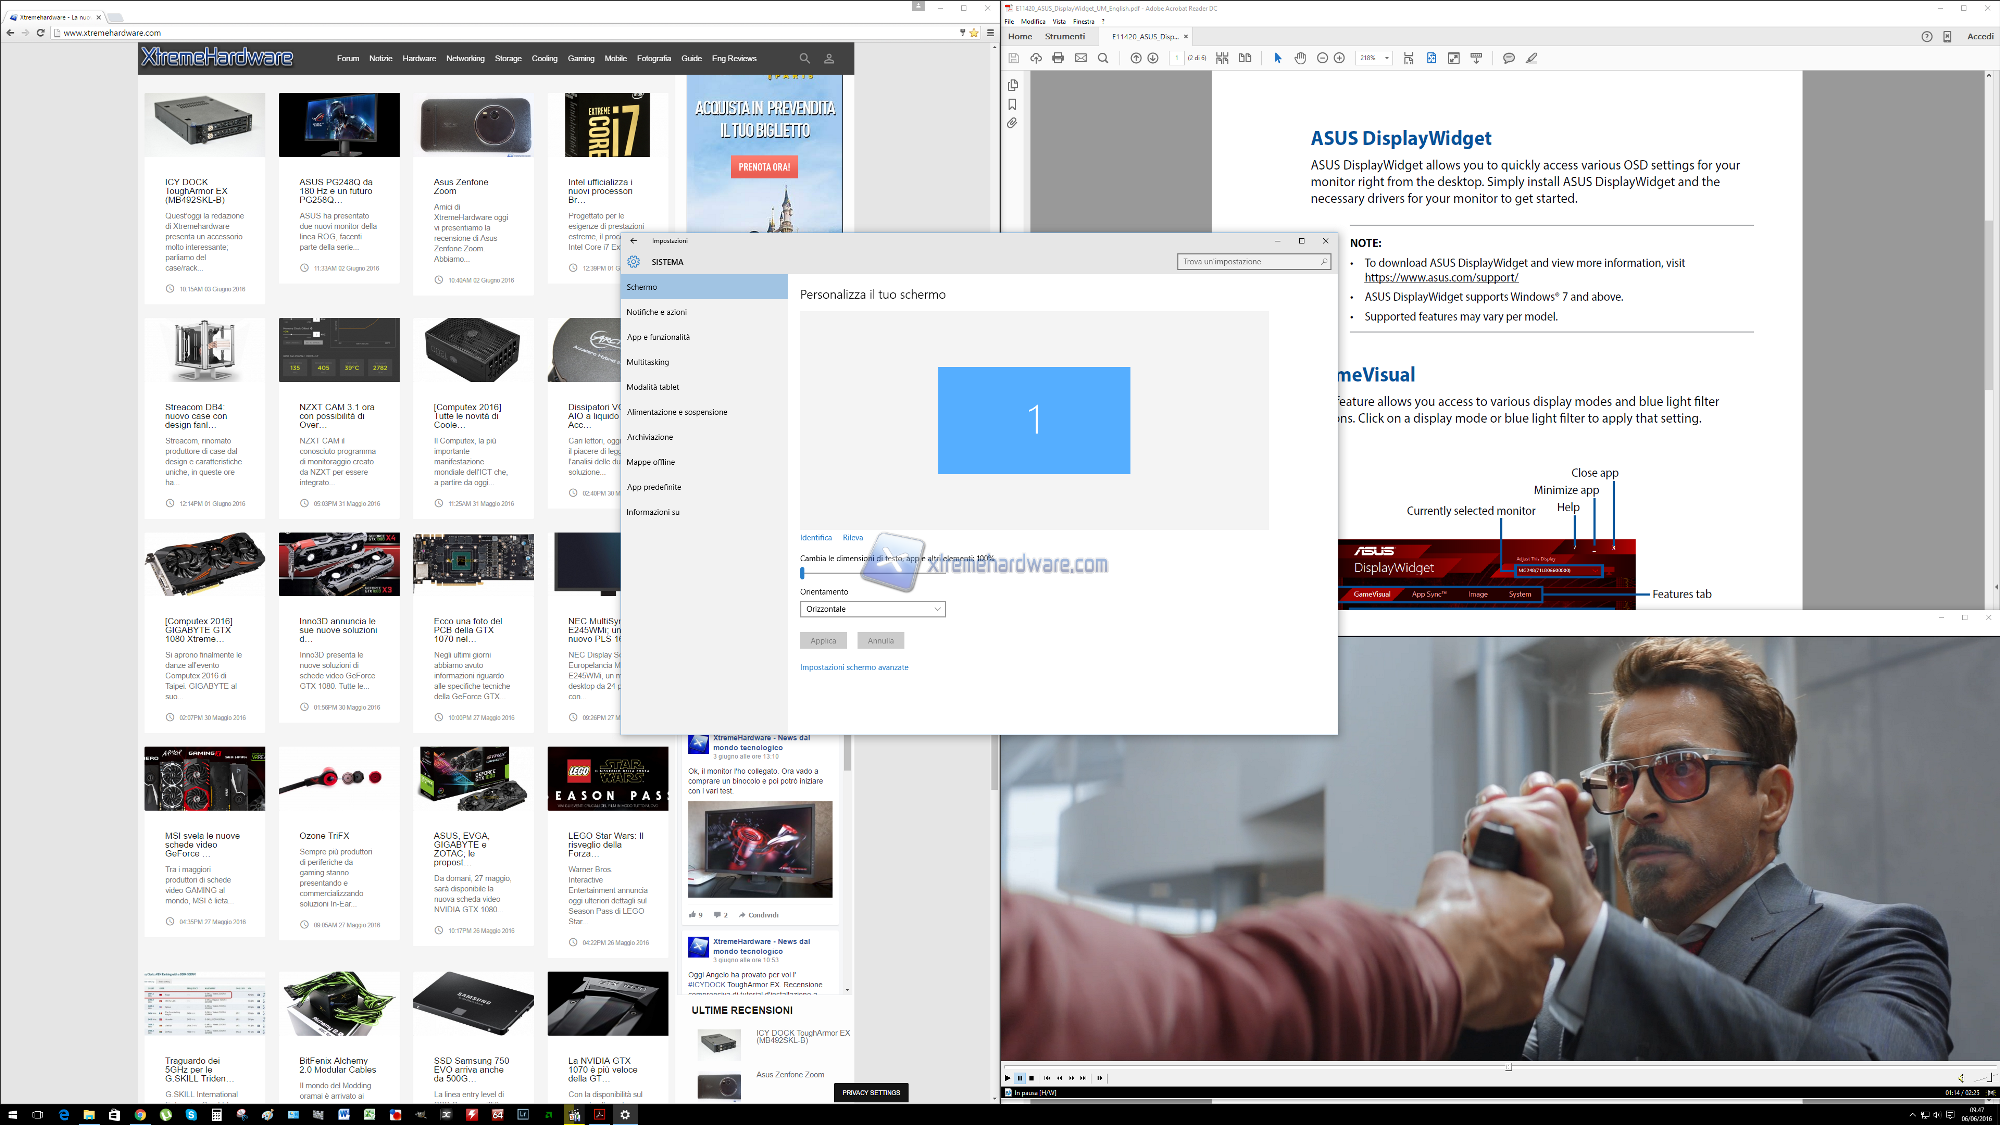Open the Hardware menu on XtremeHardware
This screenshot has width=2000, height=1125.
coord(419,58)
